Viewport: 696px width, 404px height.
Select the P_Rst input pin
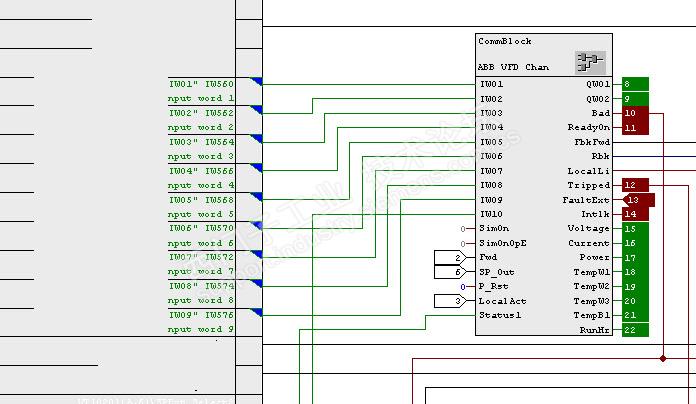click(494, 286)
